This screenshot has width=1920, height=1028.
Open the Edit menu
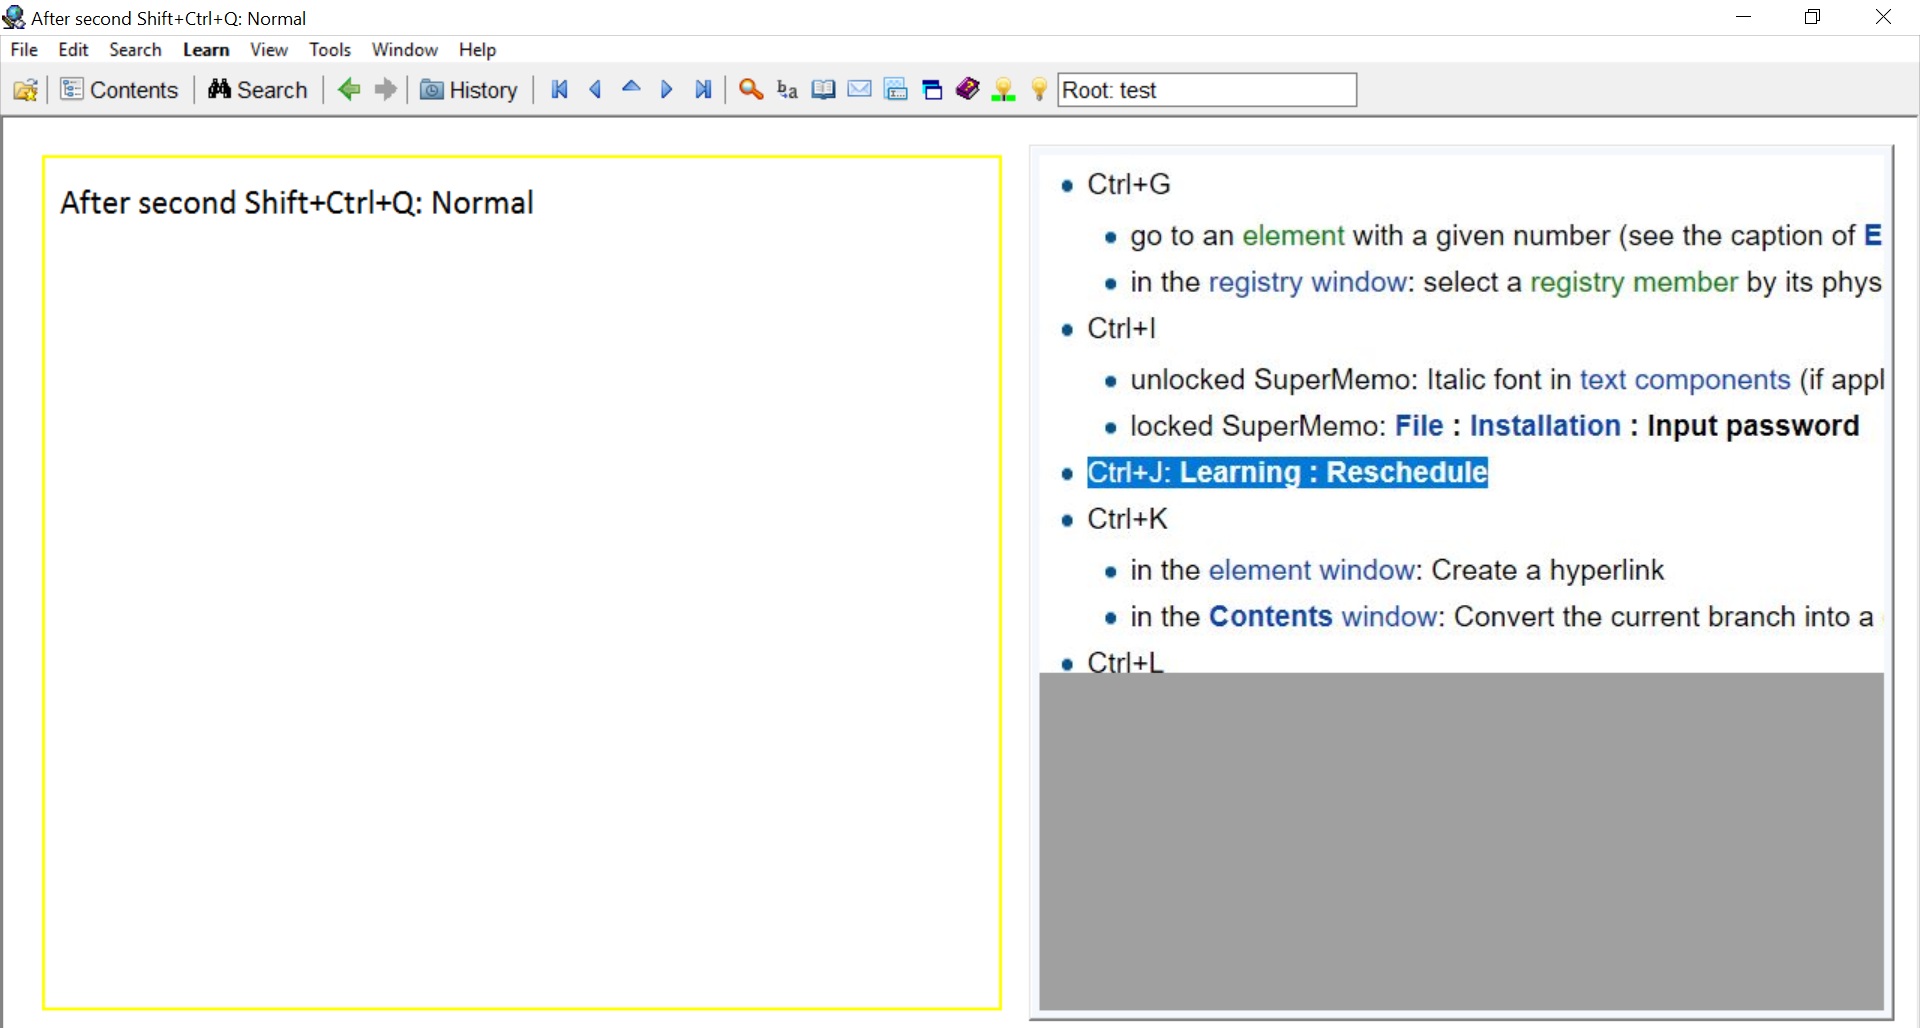click(x=73, y=49)
